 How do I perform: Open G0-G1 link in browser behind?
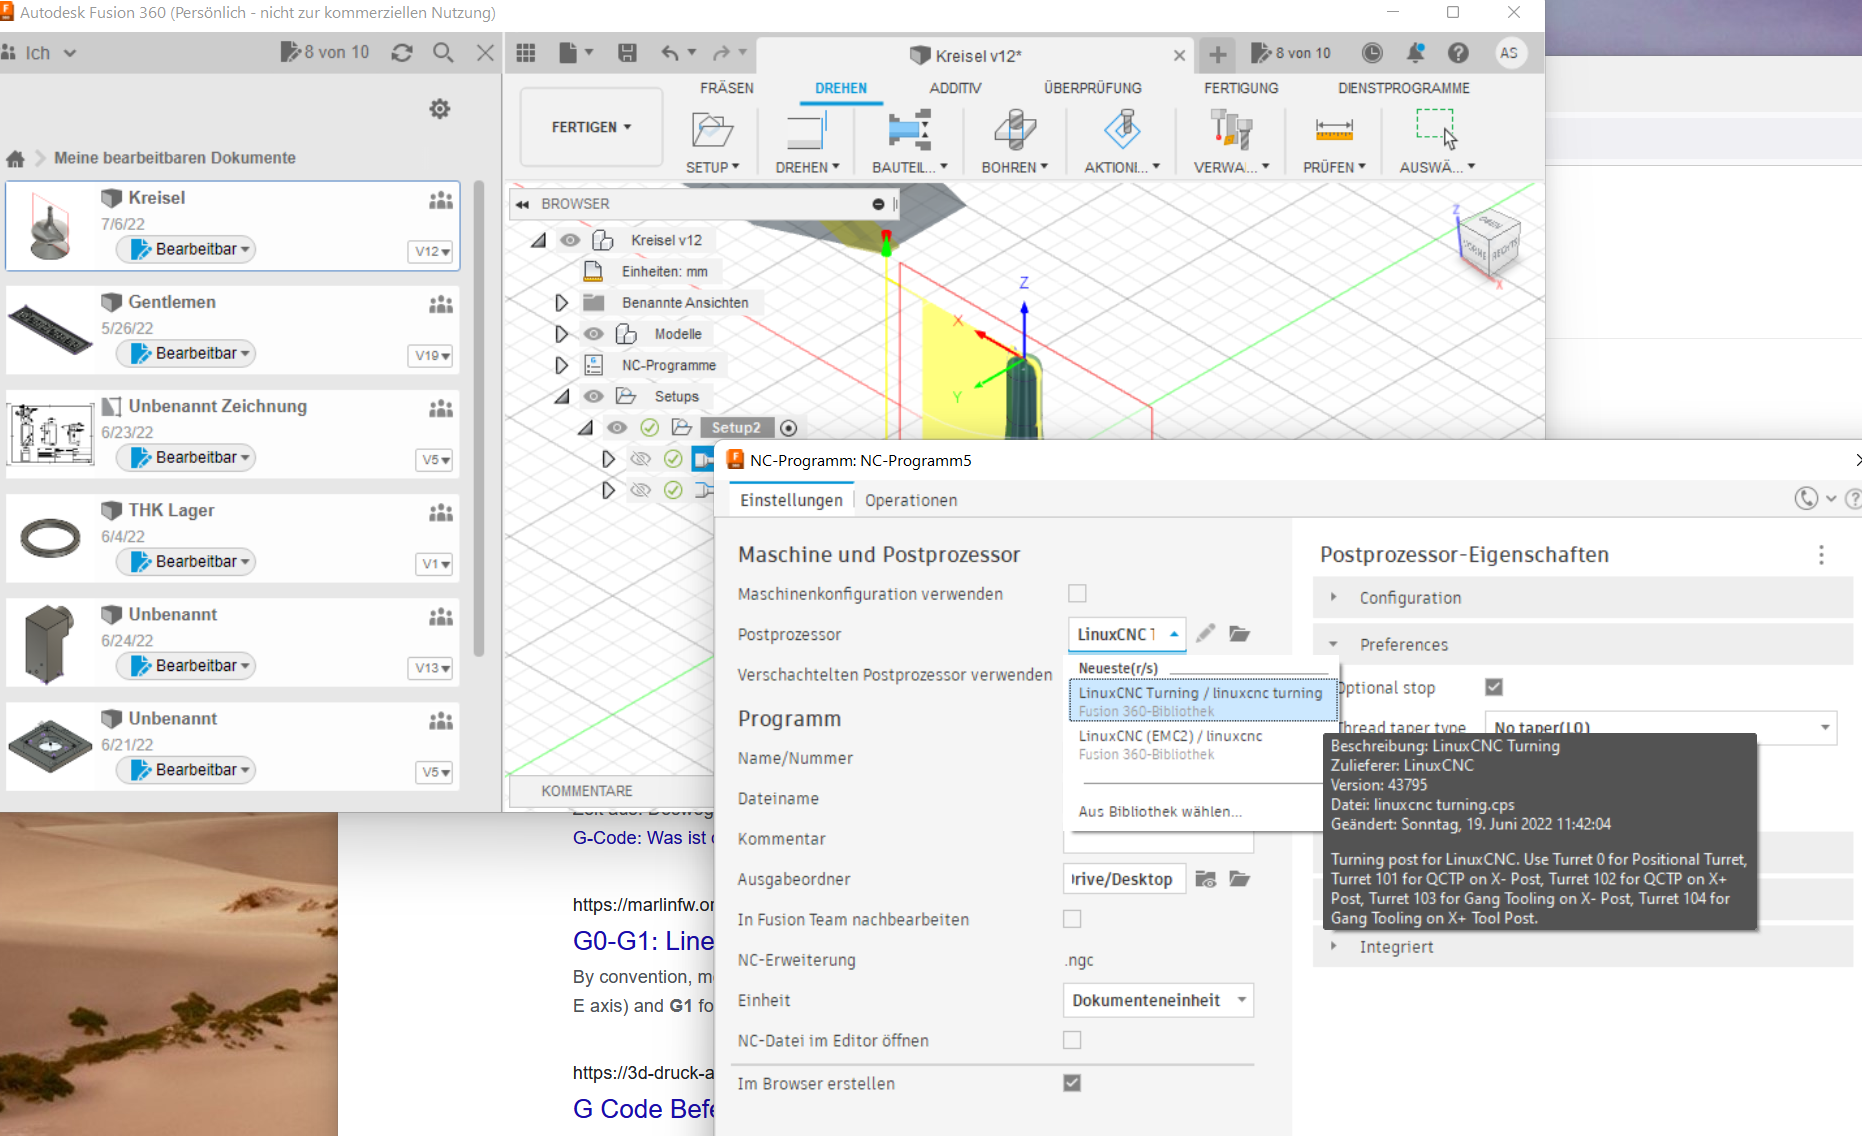pyautogui.click(x=643, y=941)
